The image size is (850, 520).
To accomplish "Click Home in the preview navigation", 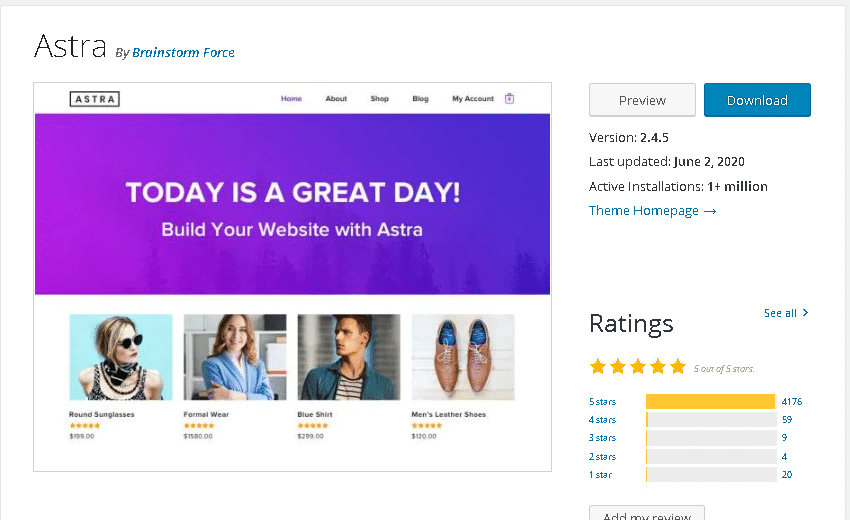I will pyautogui.click(x=291, y=99).
